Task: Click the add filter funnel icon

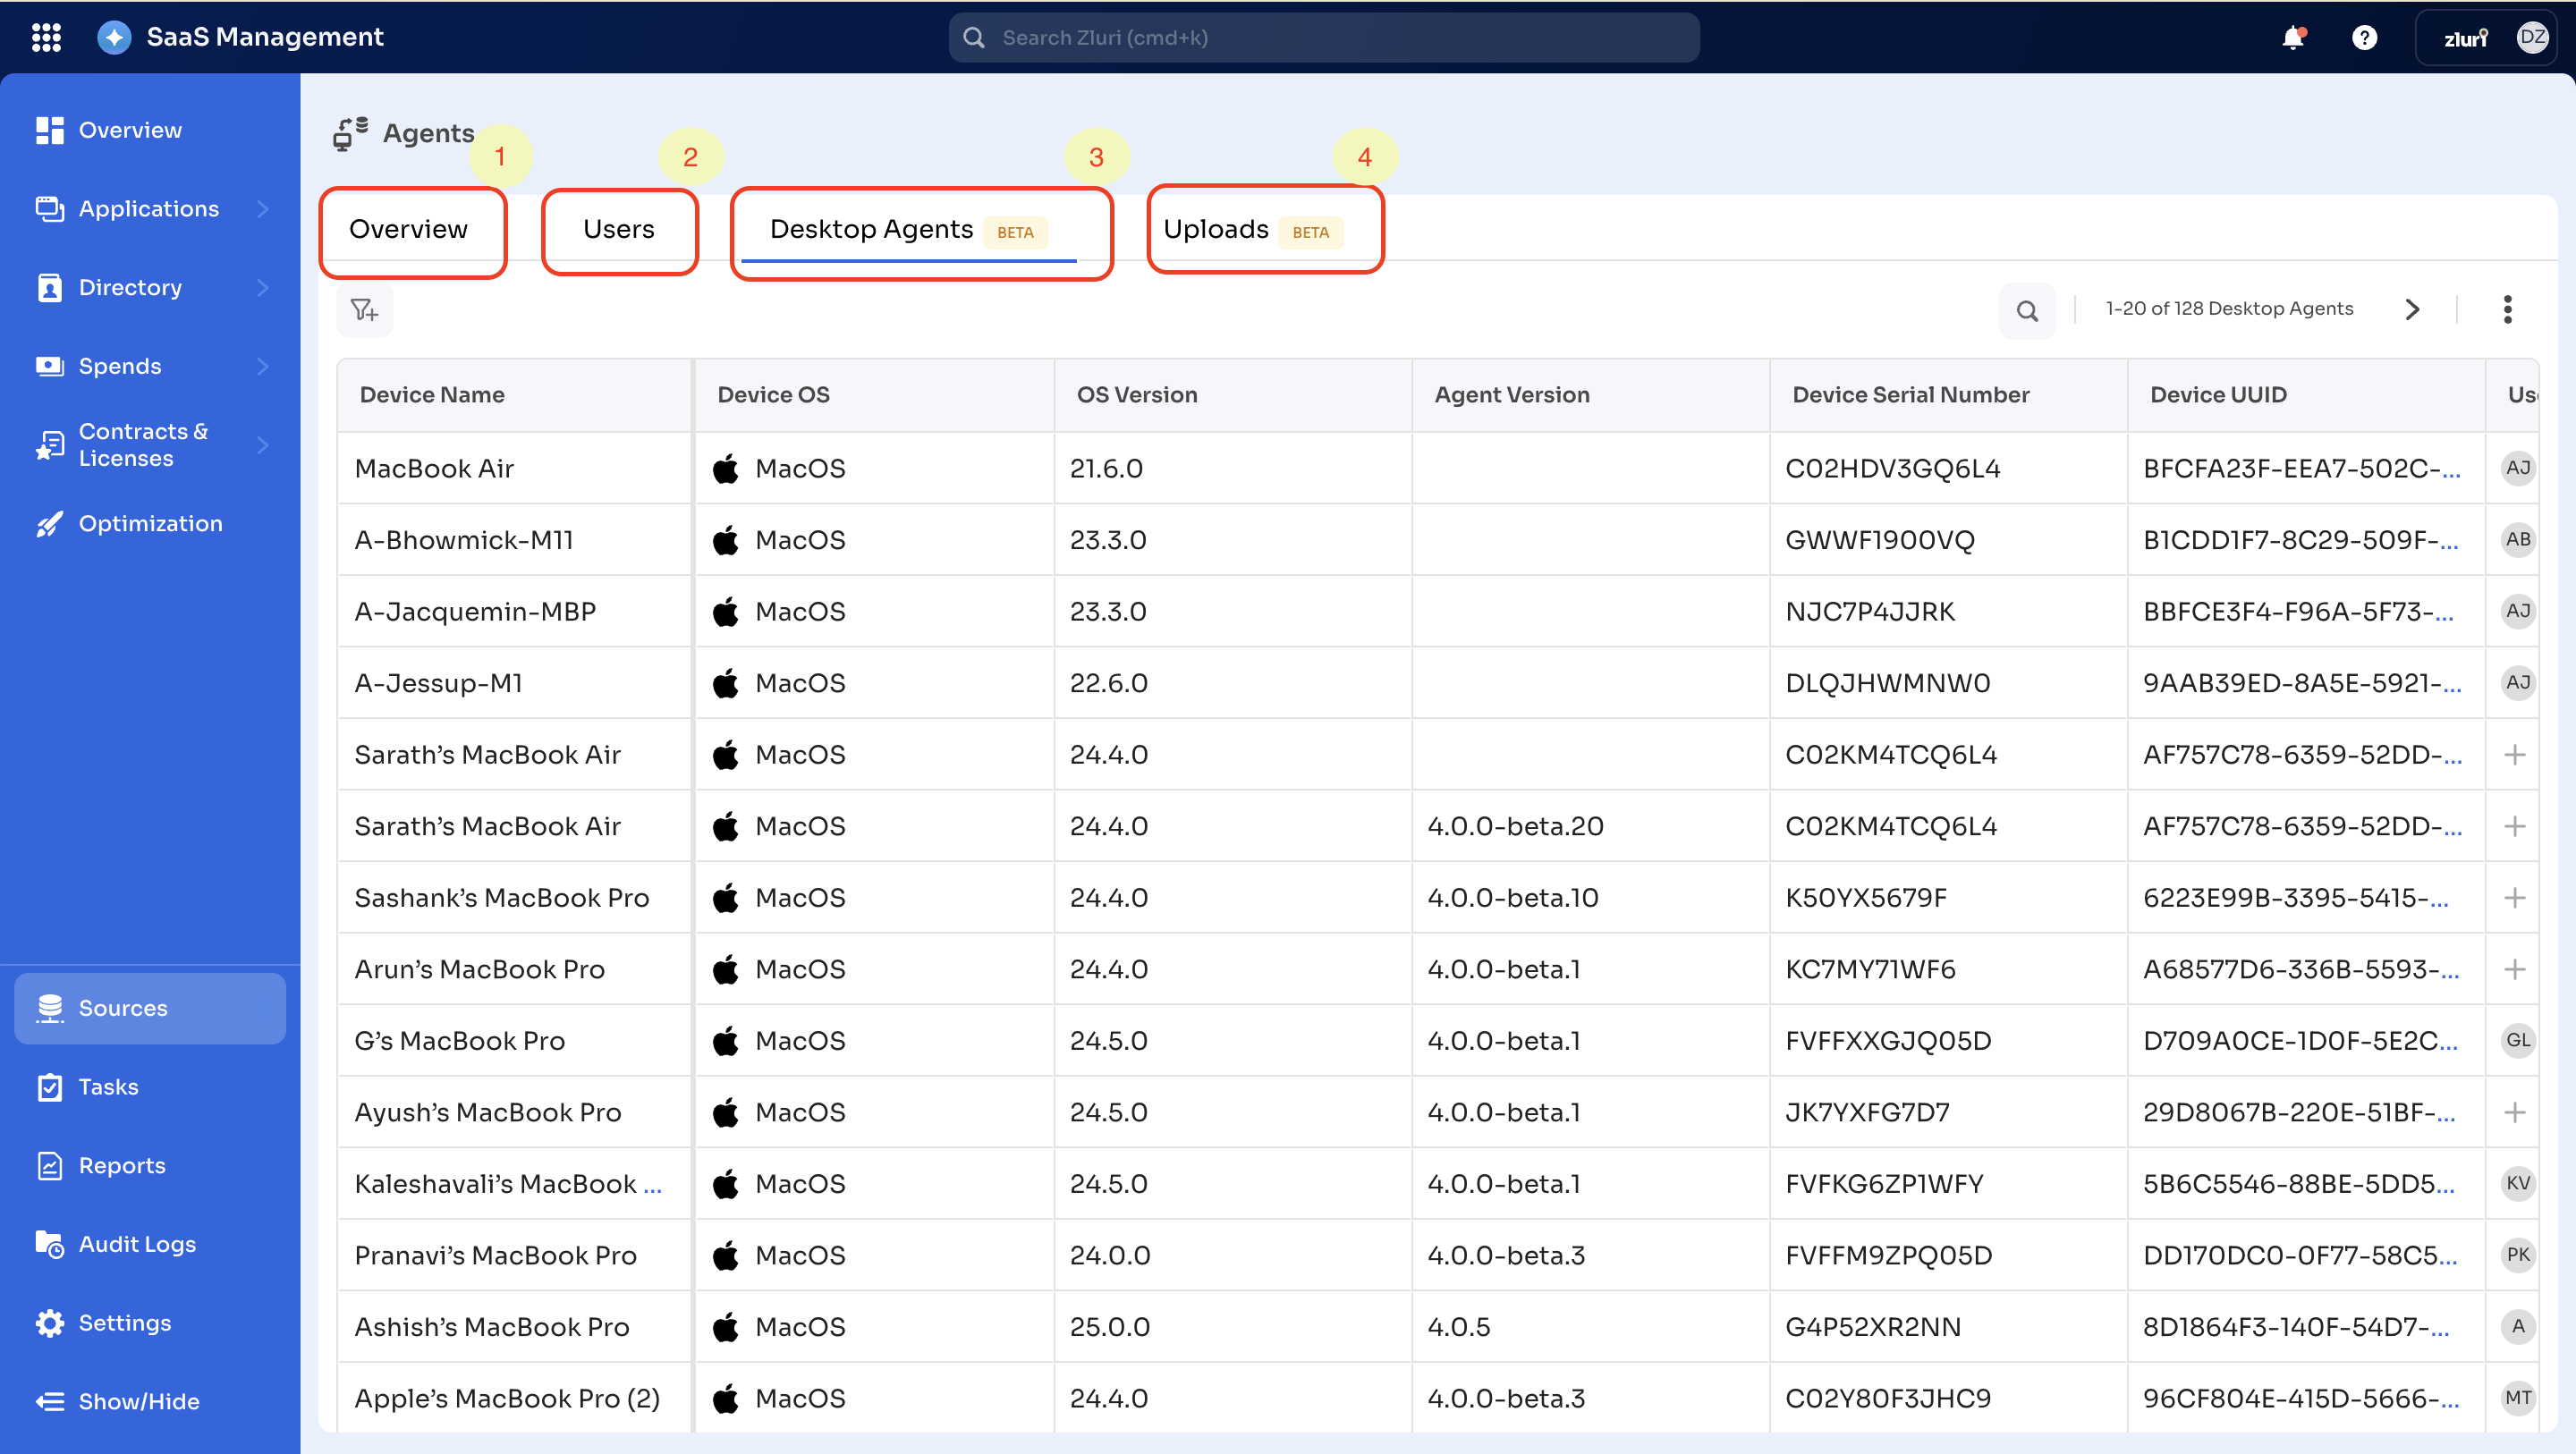Action: coord(364,310)
